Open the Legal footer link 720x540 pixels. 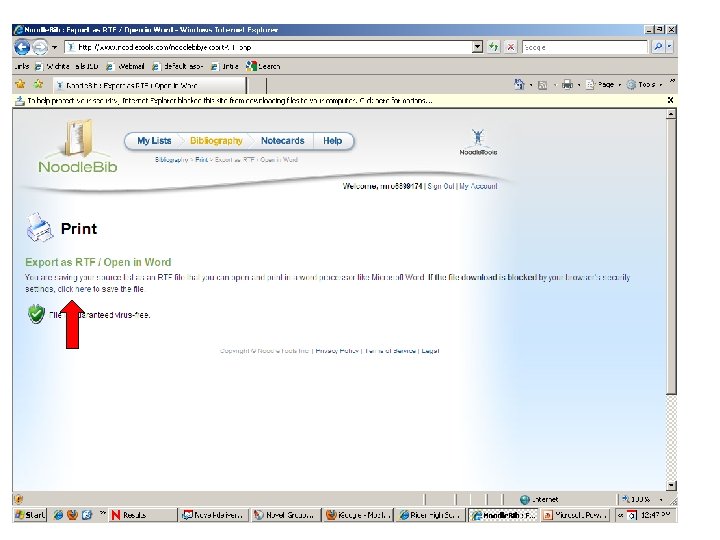430,351
